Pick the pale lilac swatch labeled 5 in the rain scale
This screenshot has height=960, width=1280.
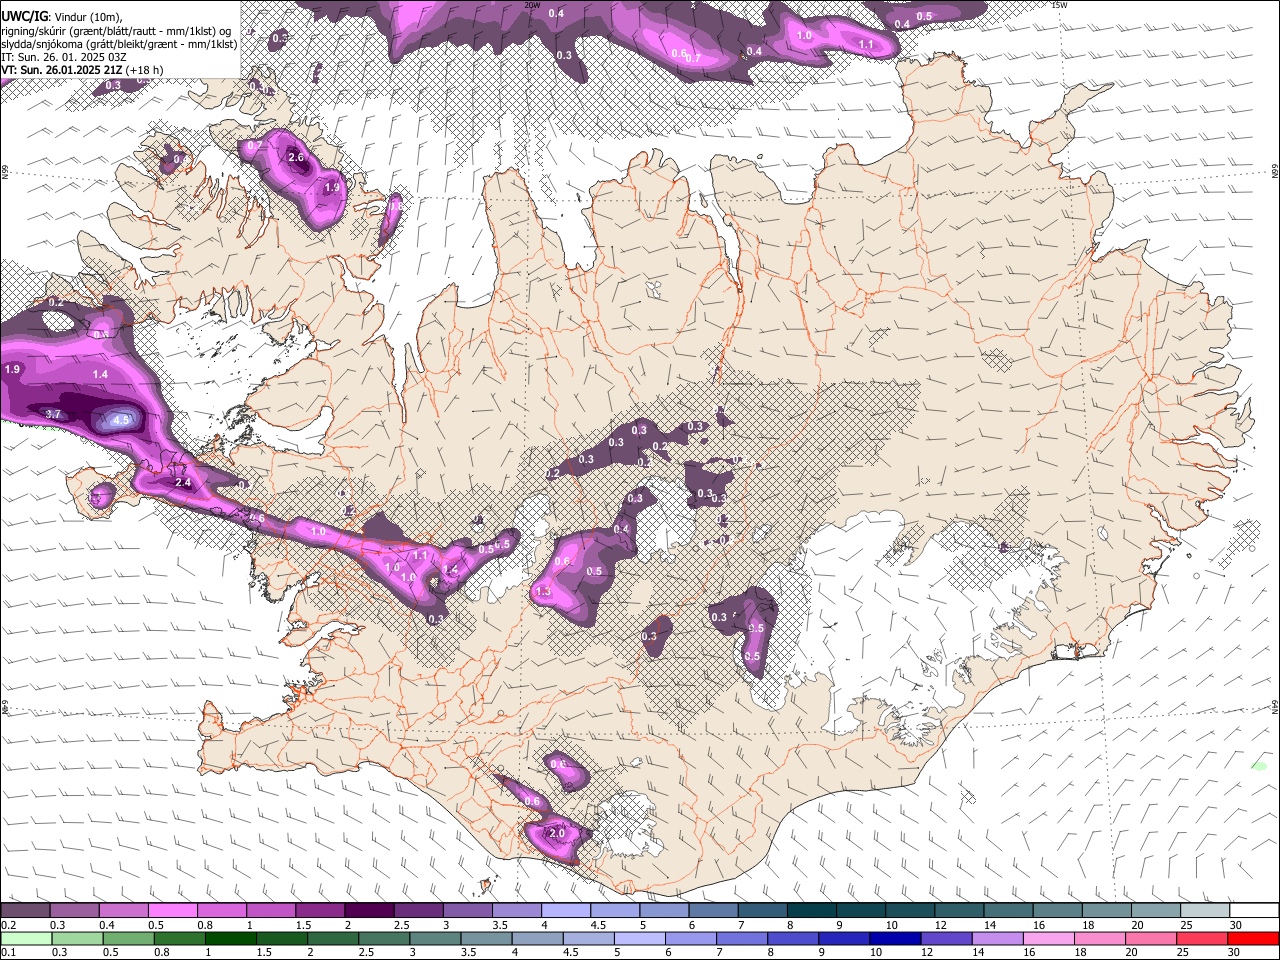point(640,938)
